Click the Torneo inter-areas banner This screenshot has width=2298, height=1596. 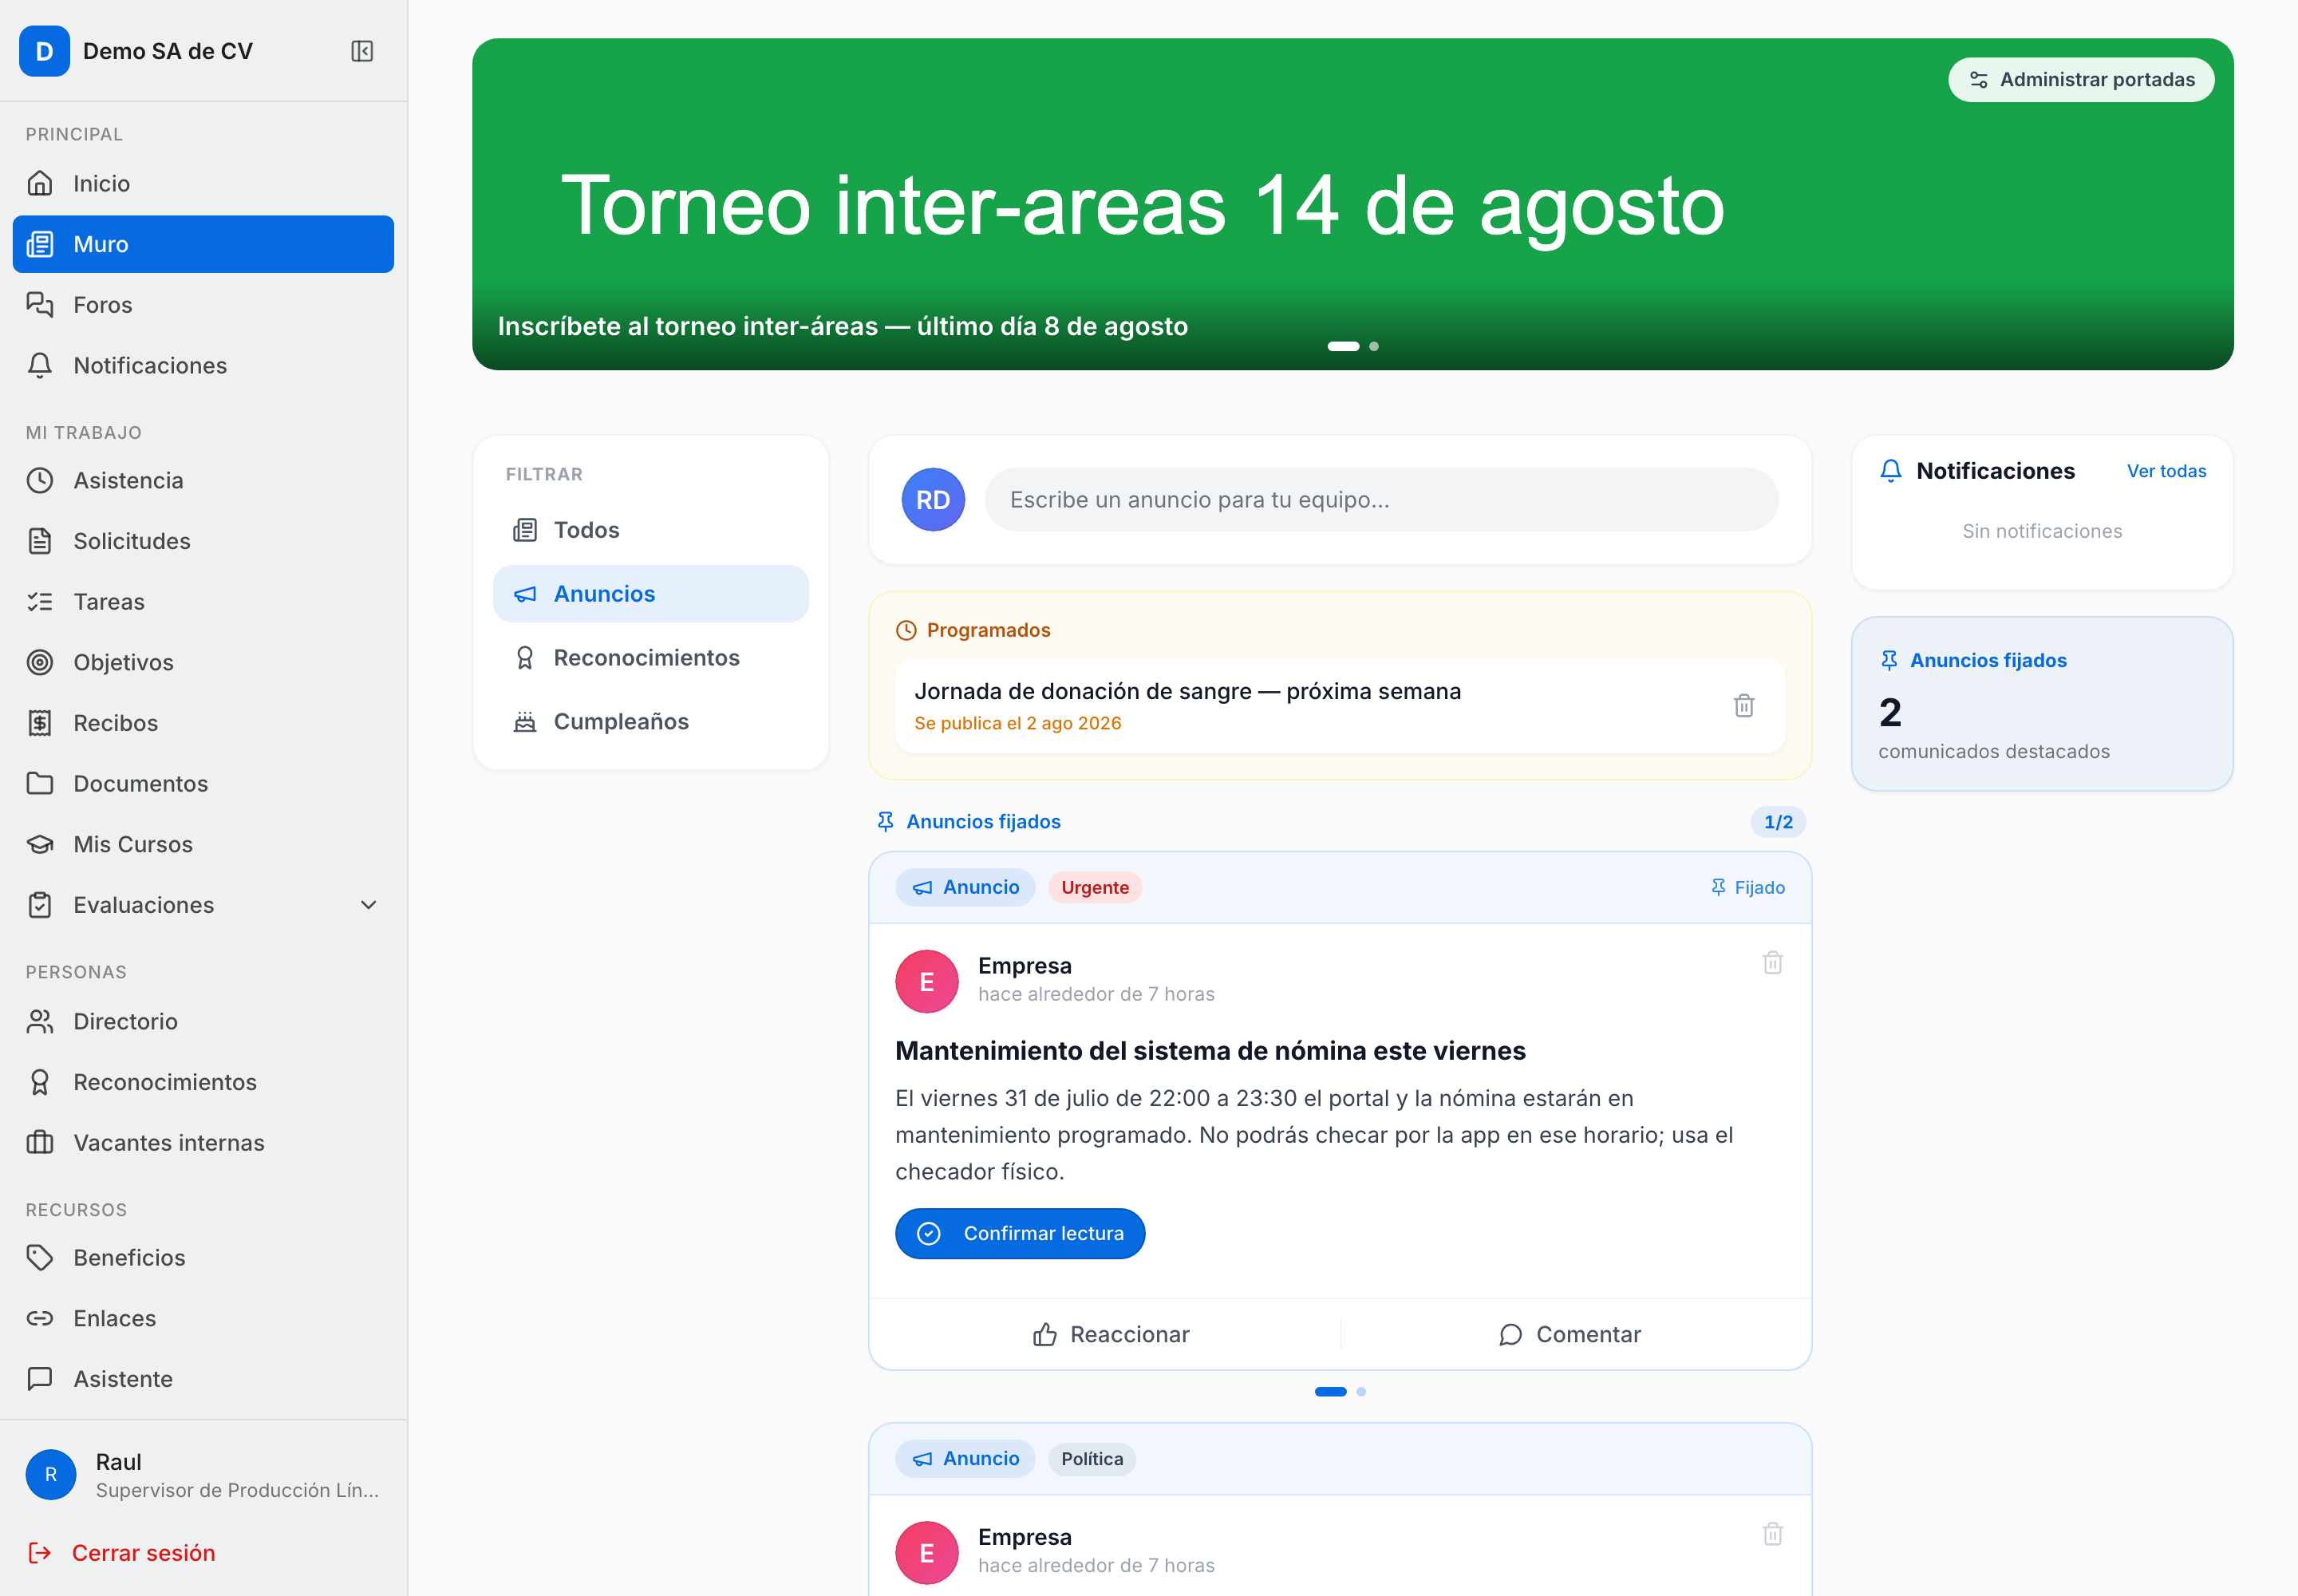coord(1353,204)
